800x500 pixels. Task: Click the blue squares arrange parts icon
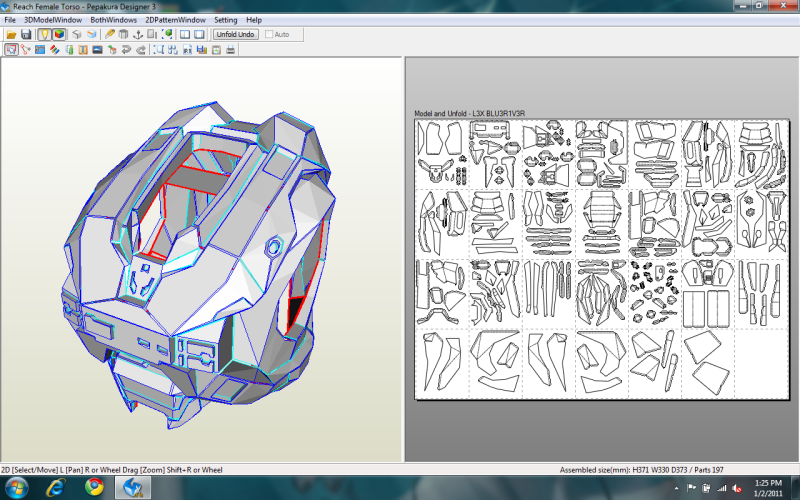(173, 50)
